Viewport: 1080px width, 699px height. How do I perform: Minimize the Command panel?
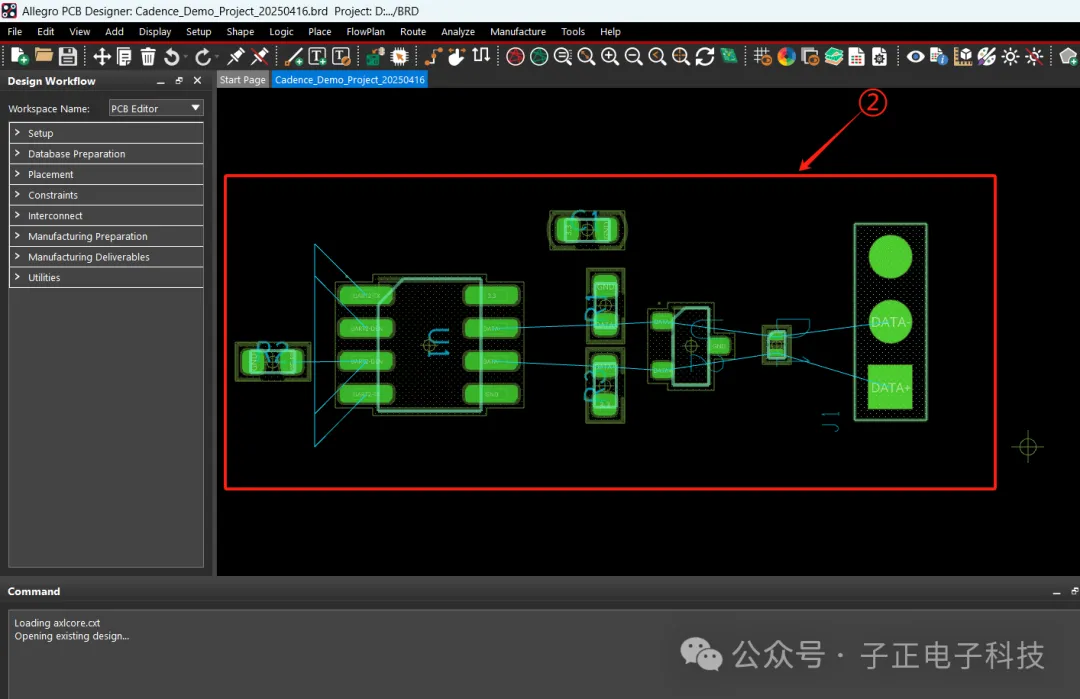click(x=1057, y=592)
